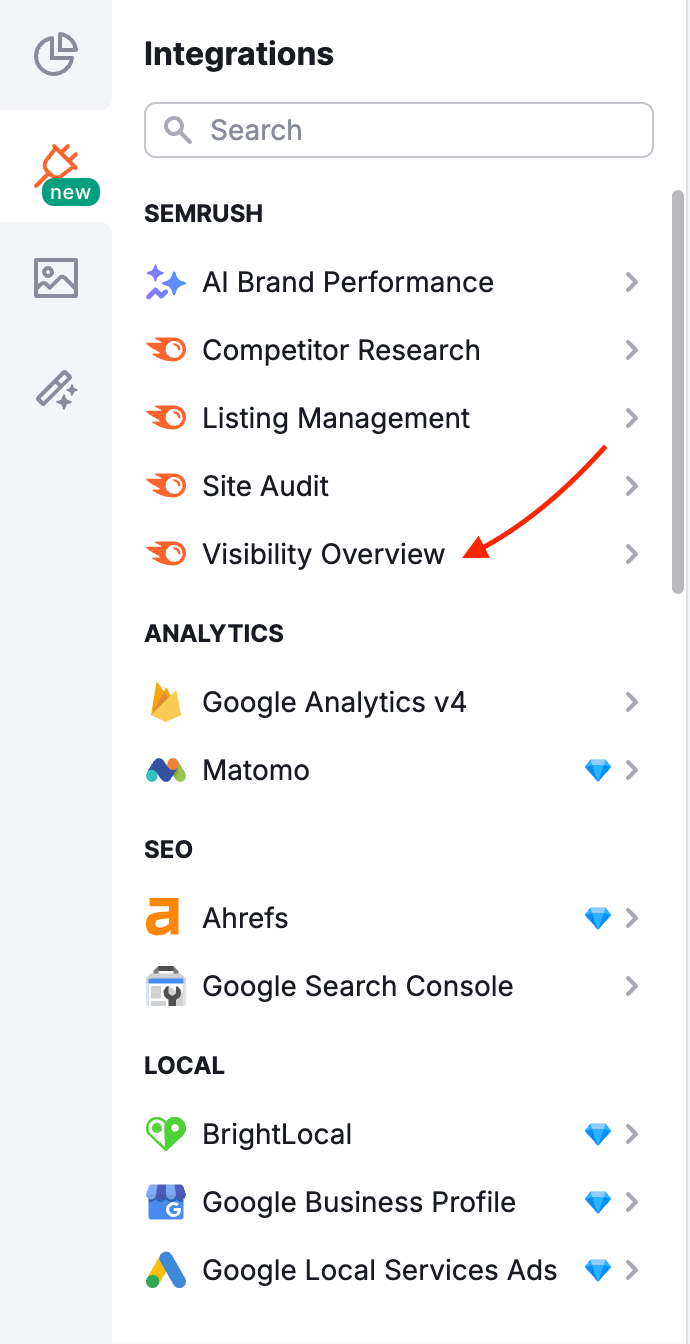Select the Ahrefs logo icon
Viewport: 690px width, 1344px height.
[x=166, y=918]
